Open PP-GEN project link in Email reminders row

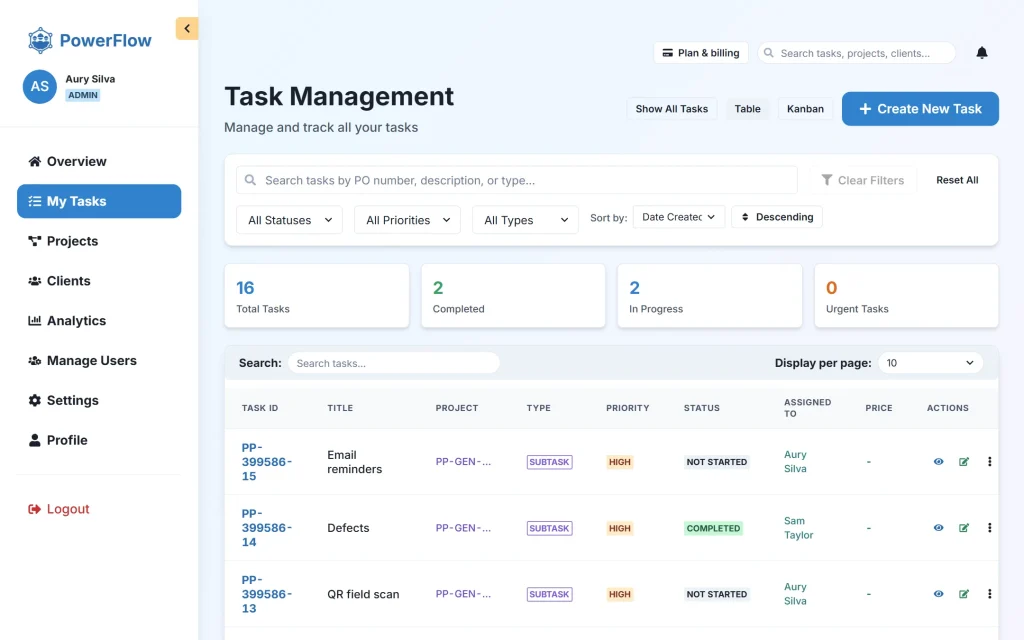pos(463,462)
